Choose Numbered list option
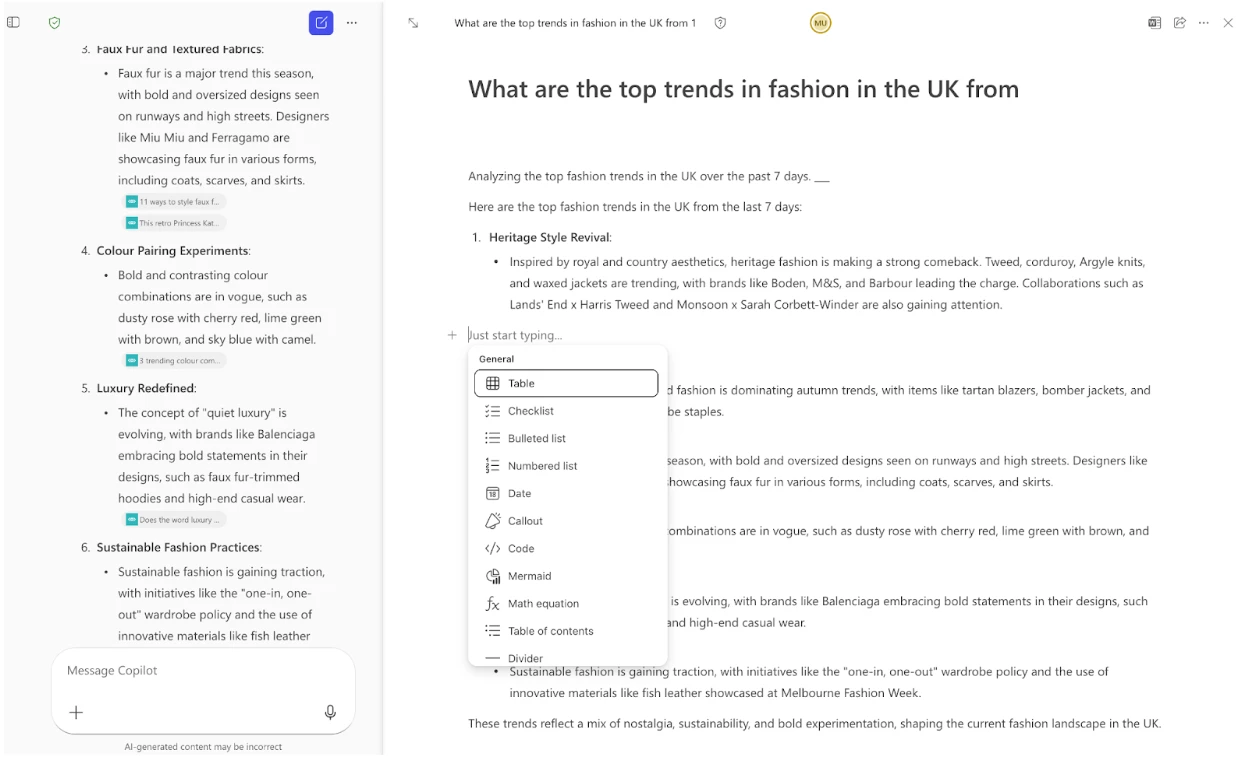Image resolution: width=1252 pixels, height=762 pixels. point(566,466)
